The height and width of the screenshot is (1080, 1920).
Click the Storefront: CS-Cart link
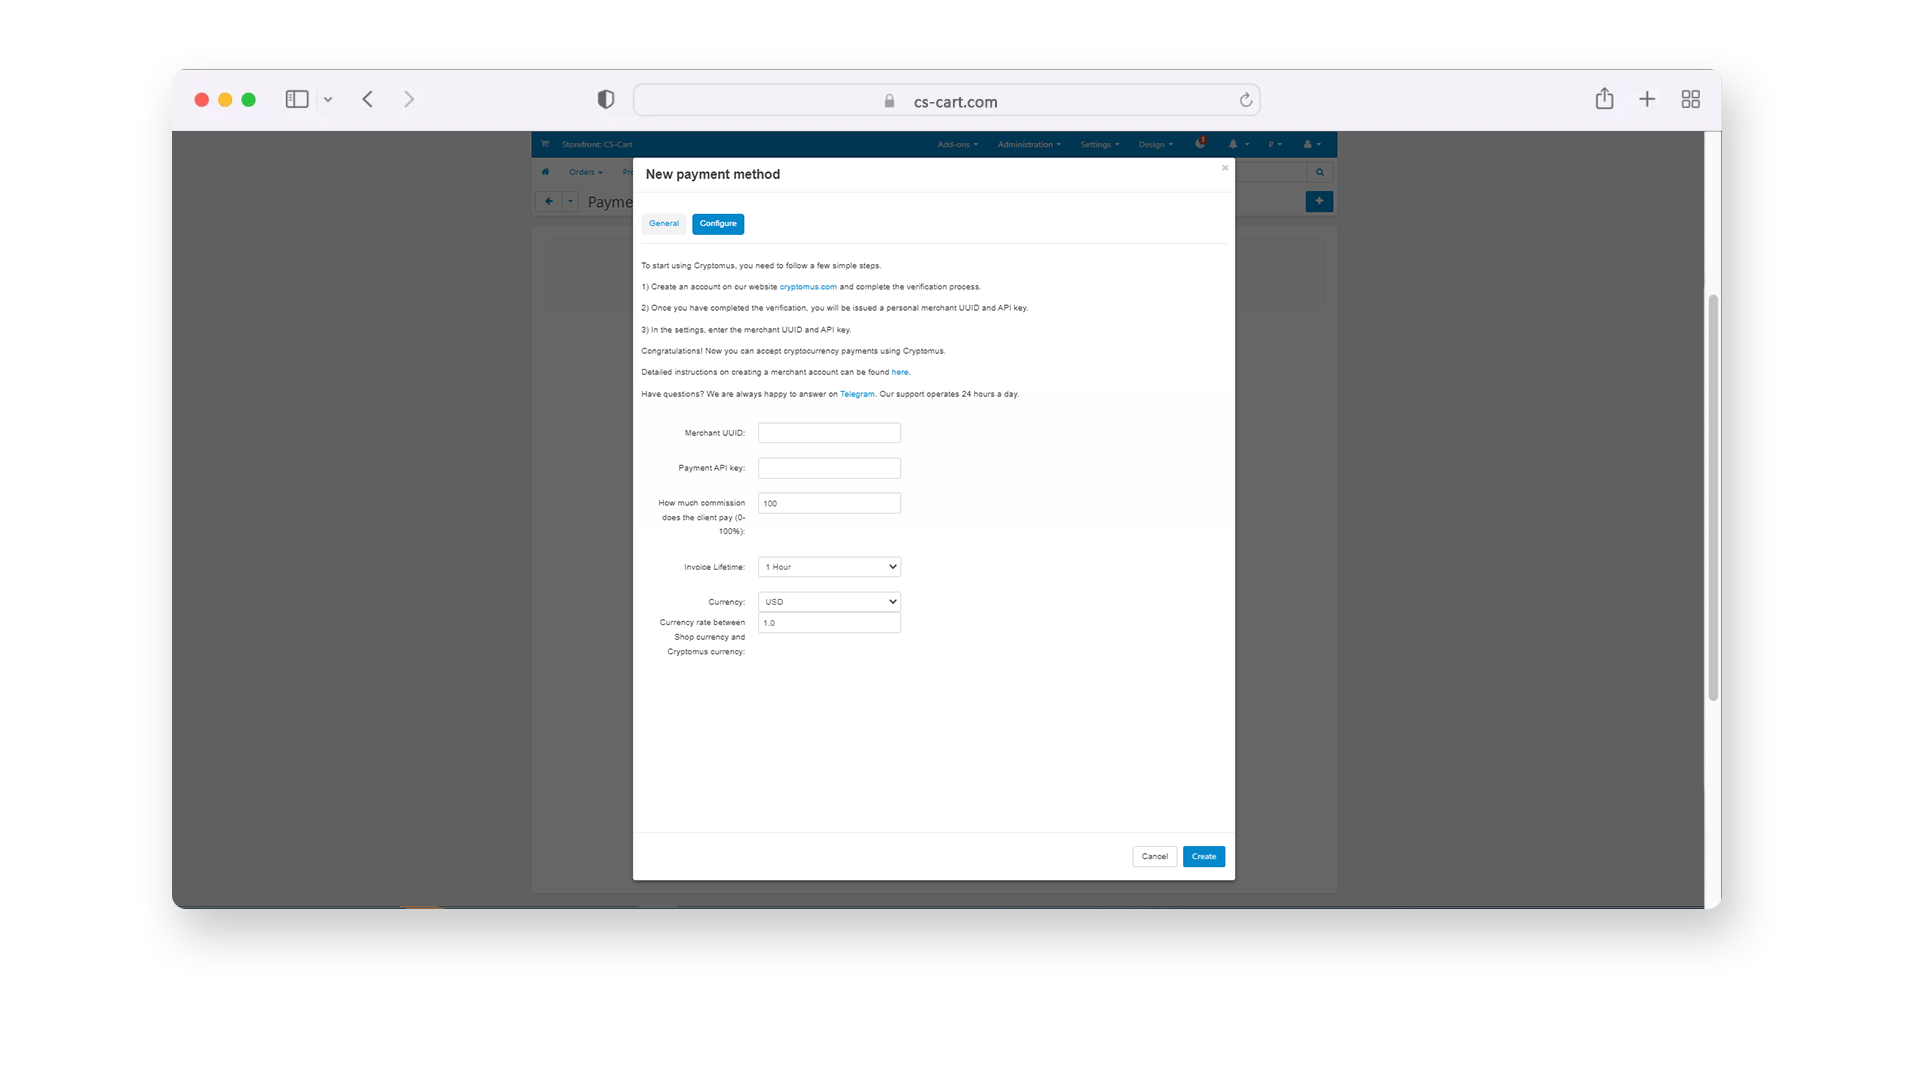(x=597, y=144)
